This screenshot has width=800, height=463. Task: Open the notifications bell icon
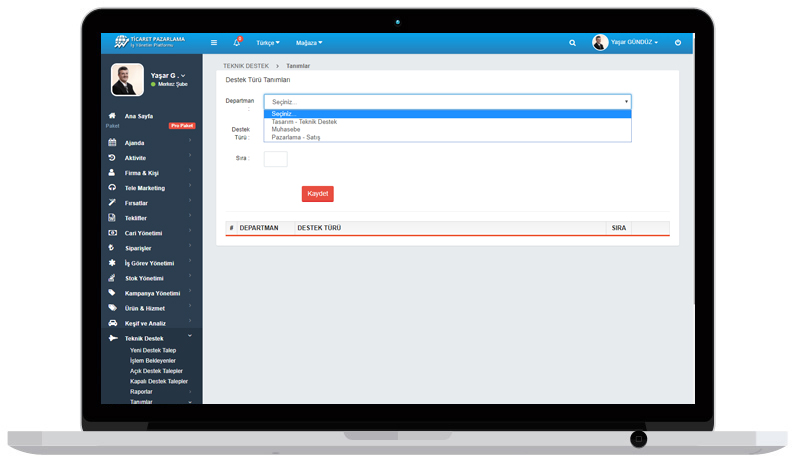tap(237, 42)
